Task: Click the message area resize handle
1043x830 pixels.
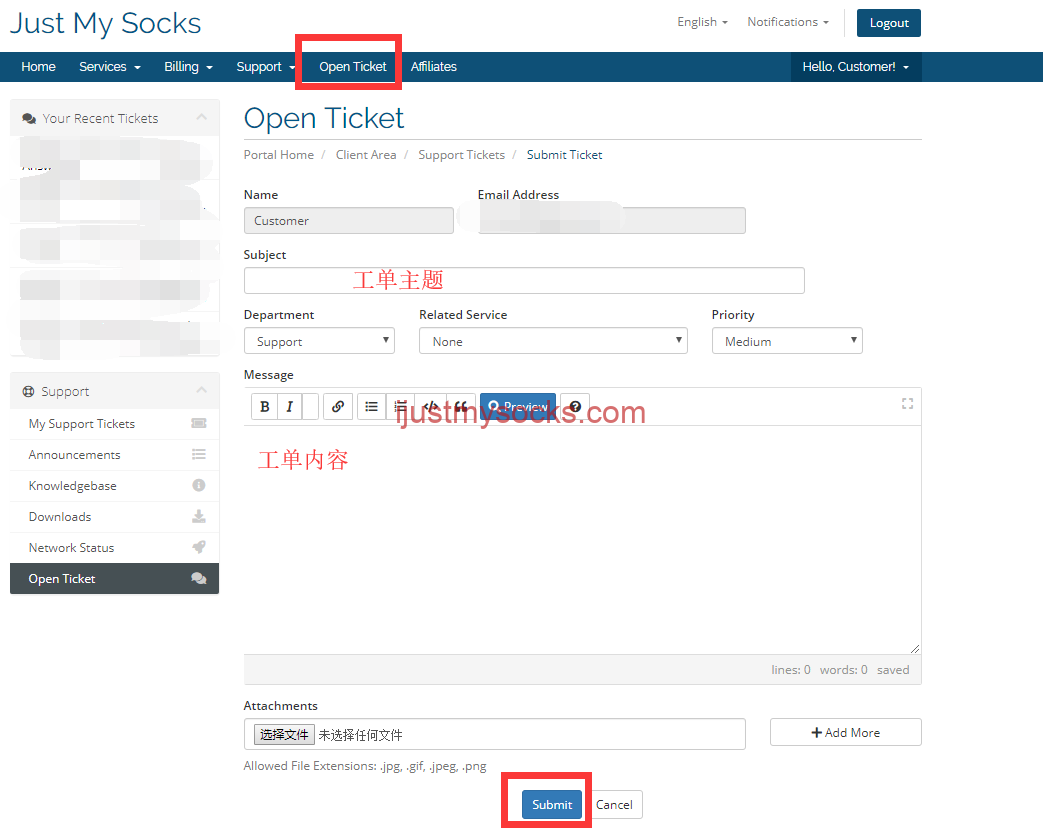Action: (915, 648)
